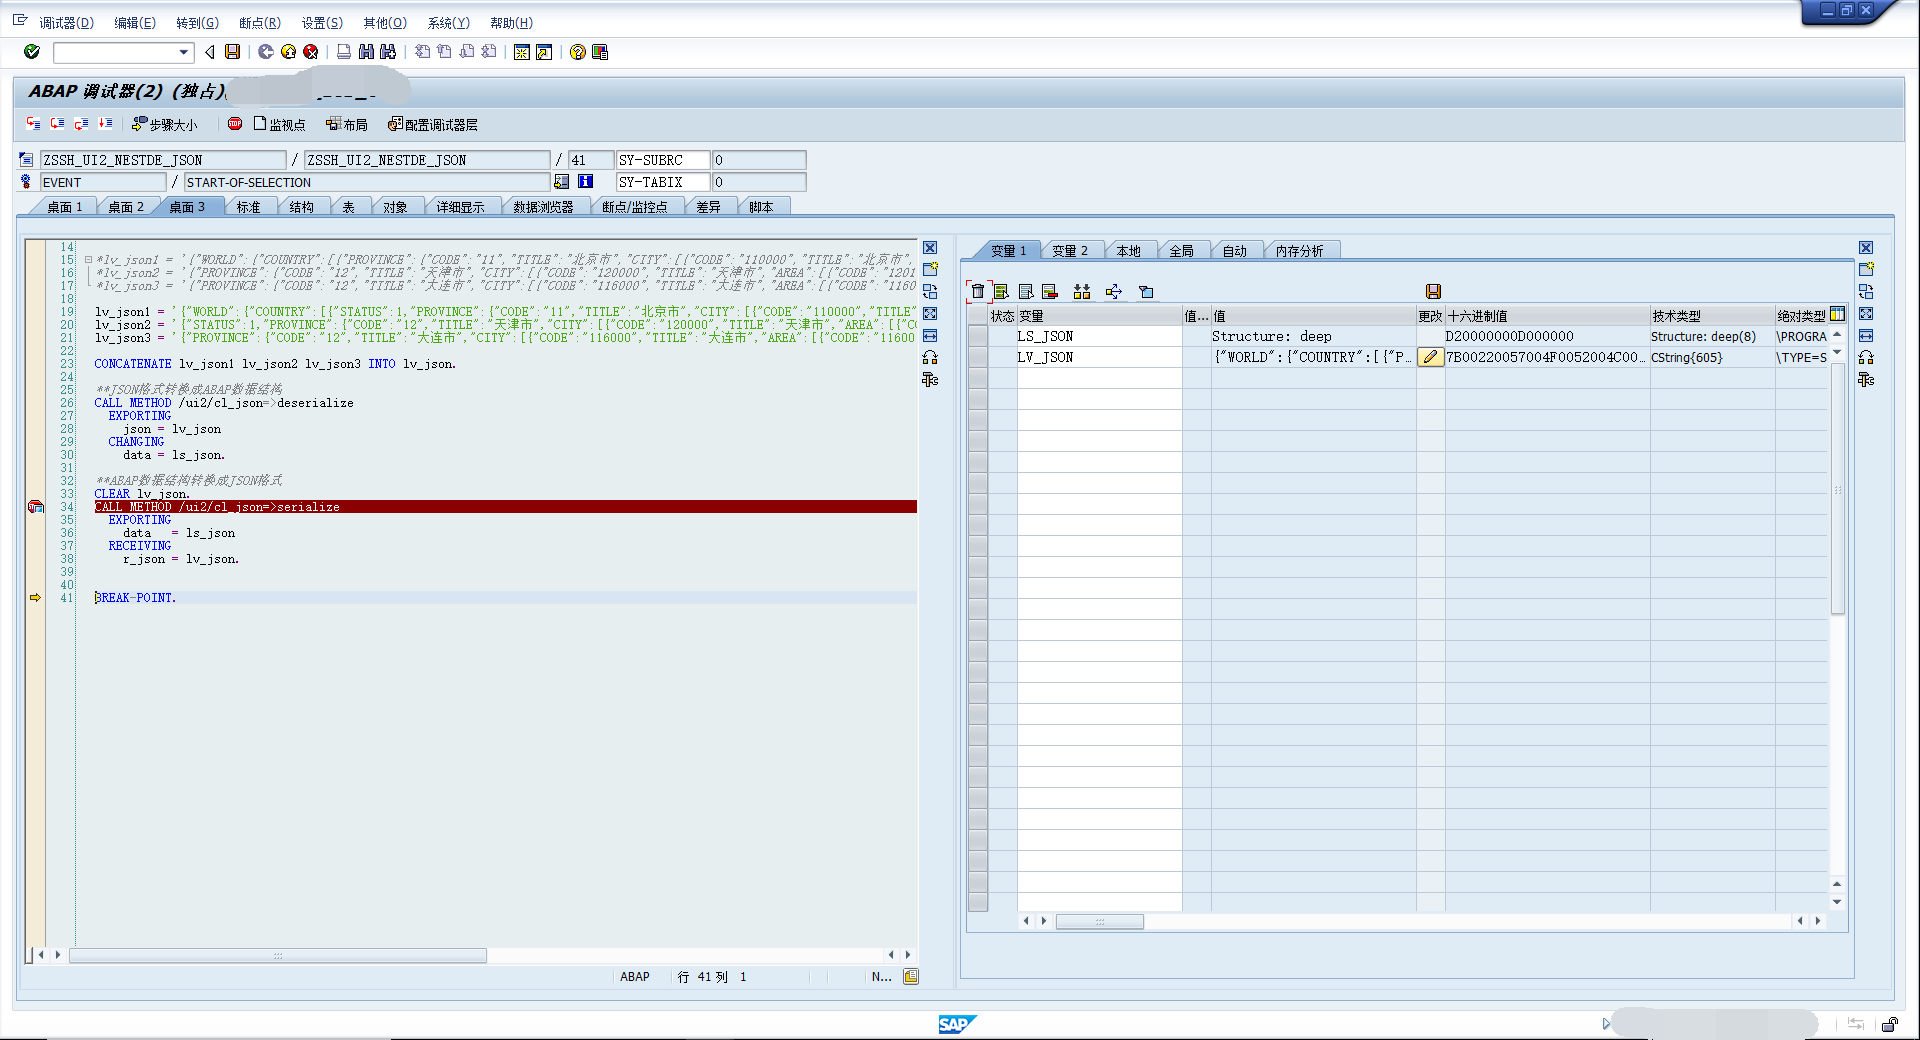The image size is (1920, 1040).
Task: Click the Find Next binoculars icon
Action: pos(388,52)
